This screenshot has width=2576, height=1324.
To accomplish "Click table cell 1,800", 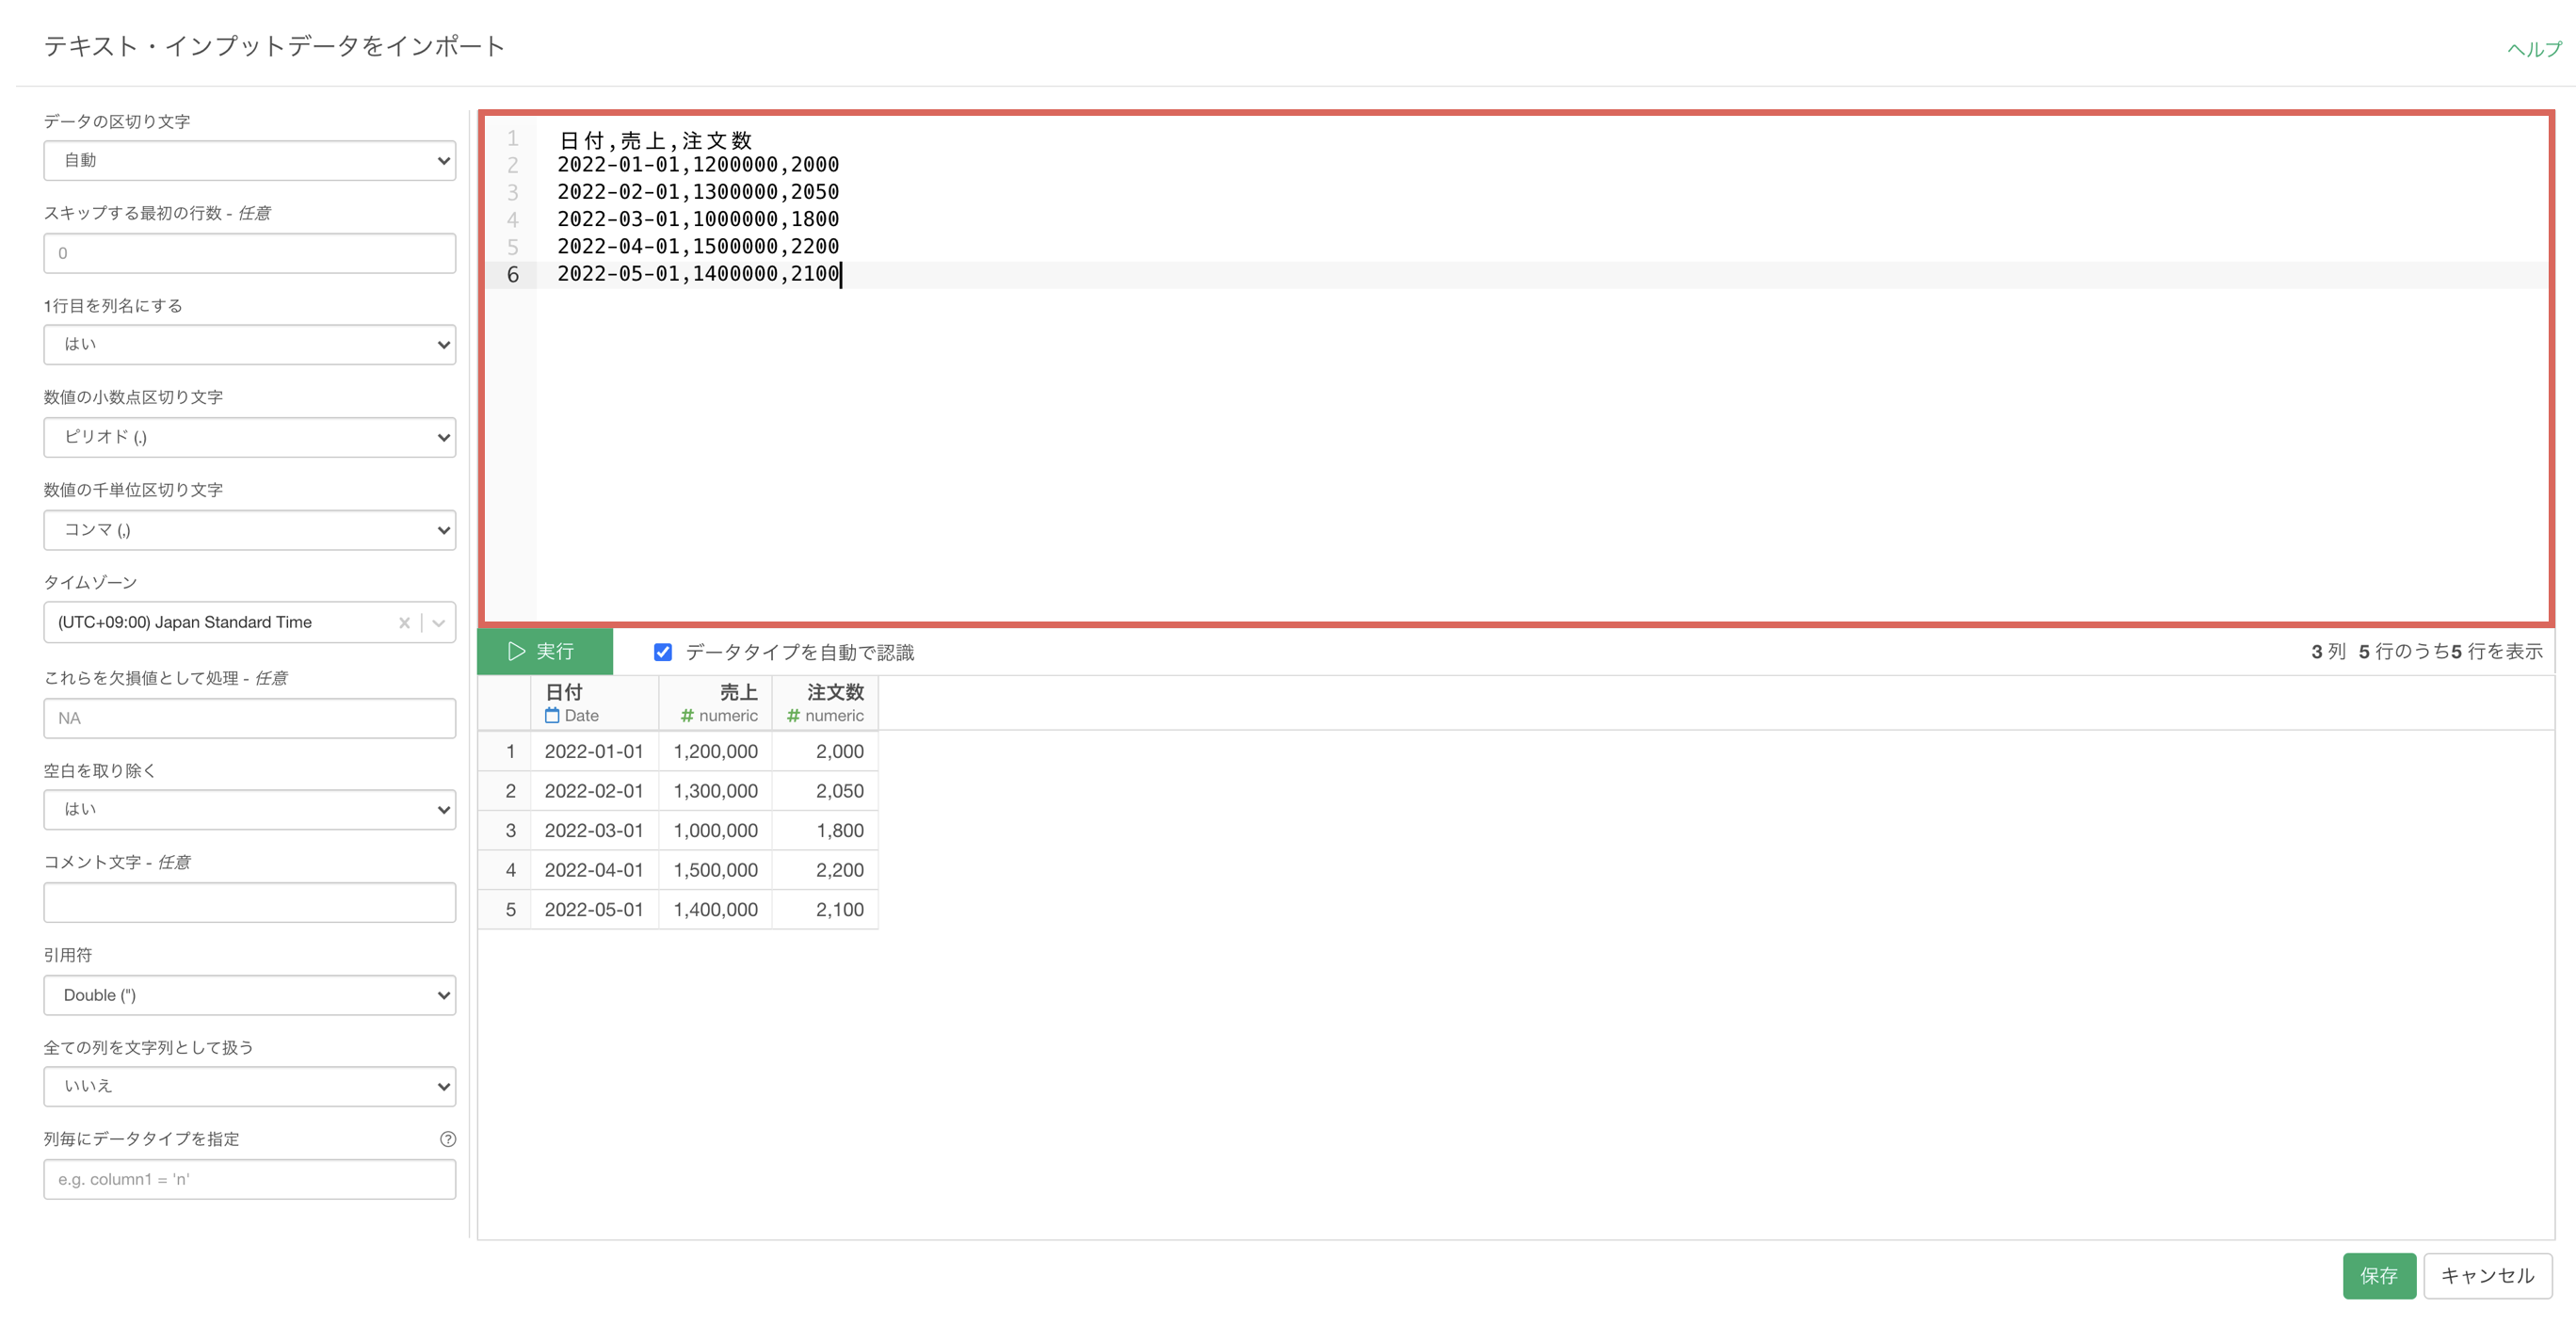I will pos(825,830).
